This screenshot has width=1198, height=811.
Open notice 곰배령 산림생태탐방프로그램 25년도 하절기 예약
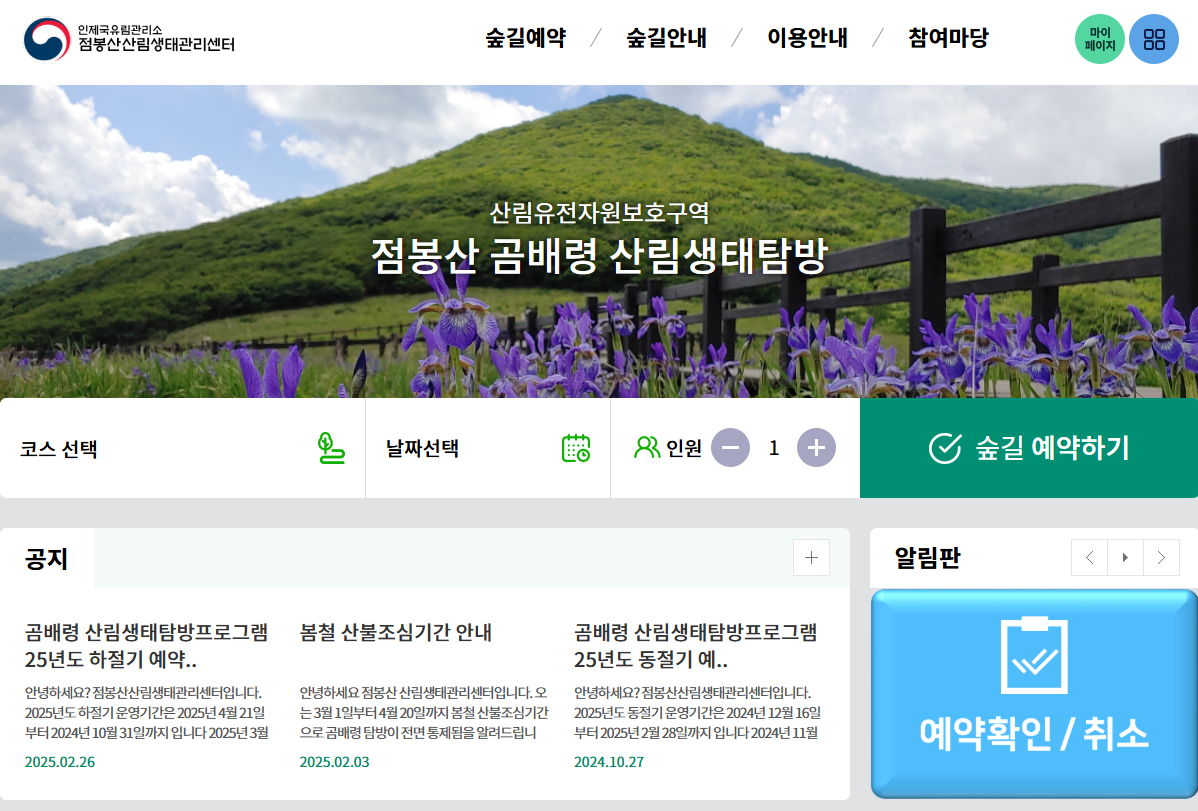click(x=147, y=645)
